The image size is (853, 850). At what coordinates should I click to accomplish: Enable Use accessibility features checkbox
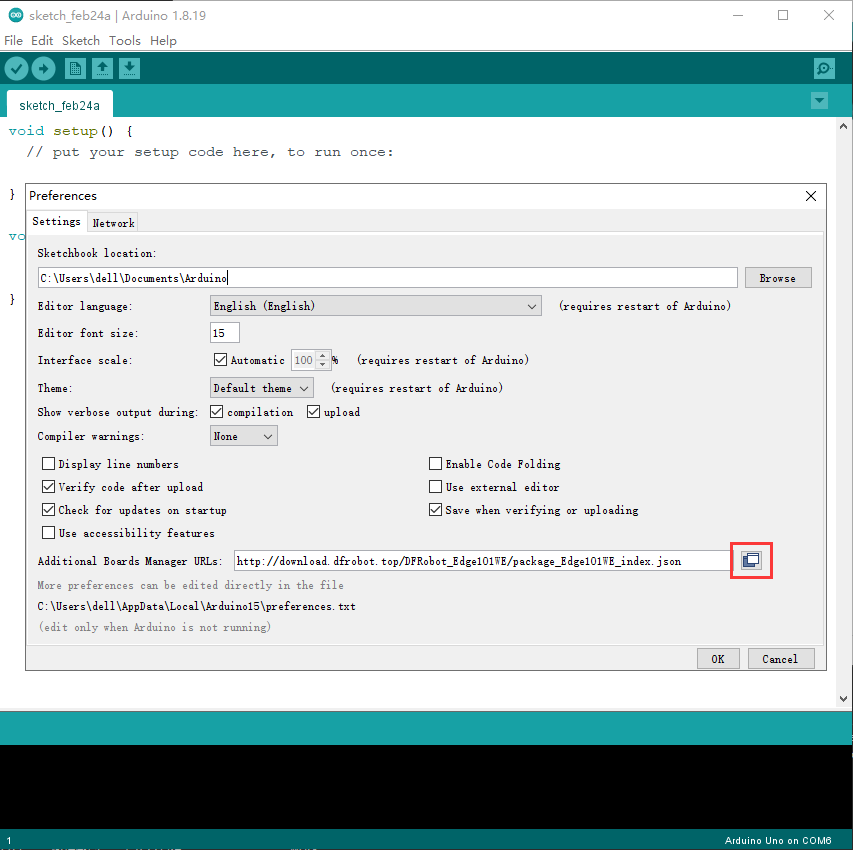pyautogui.click(x=48, y=533)
